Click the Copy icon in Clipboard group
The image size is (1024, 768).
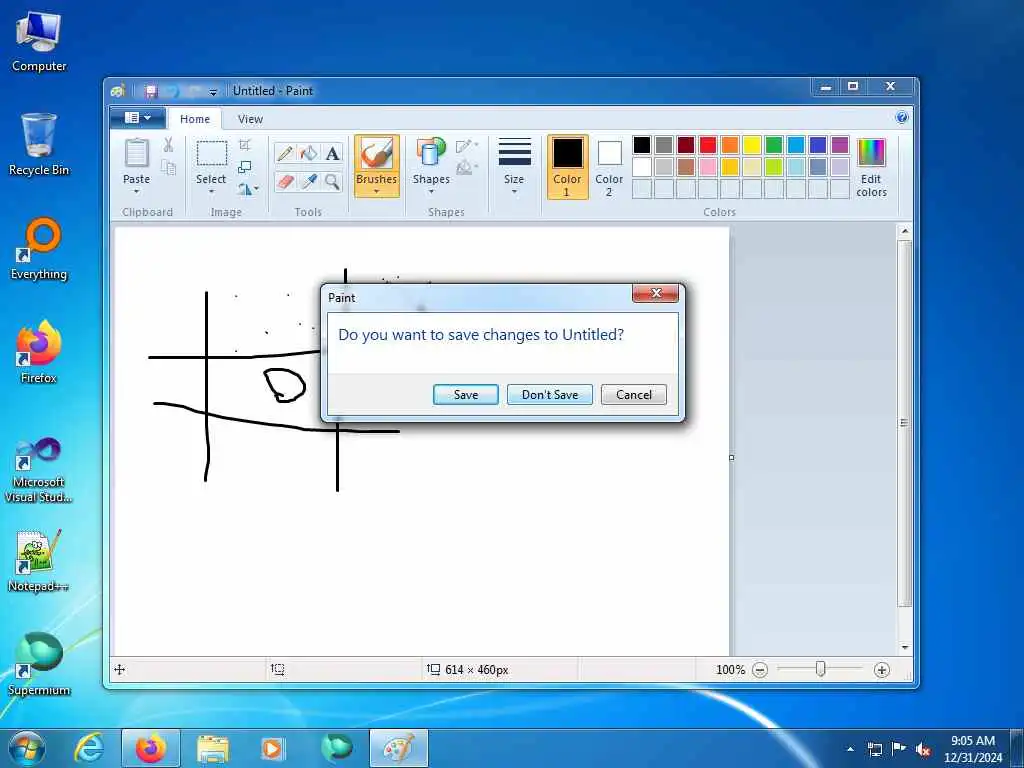pos(168,168)
